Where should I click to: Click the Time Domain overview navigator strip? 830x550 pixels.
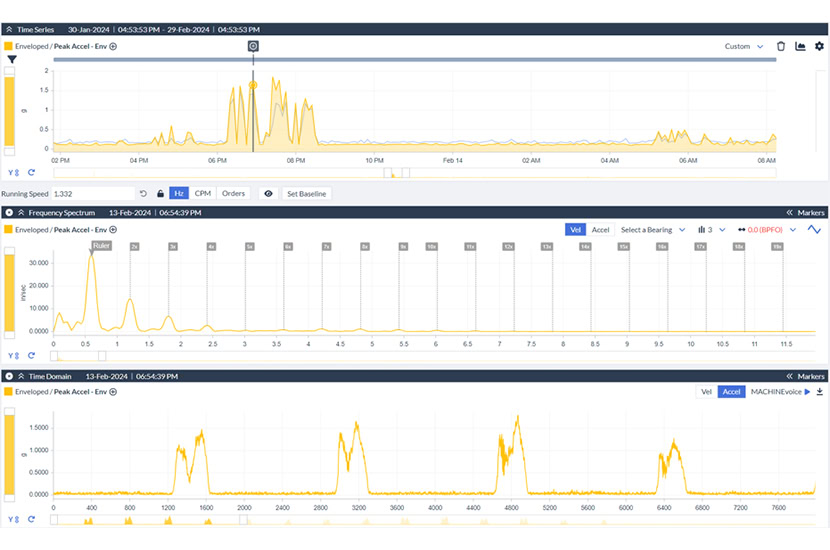pyautogui.click(x=433, y=520)
